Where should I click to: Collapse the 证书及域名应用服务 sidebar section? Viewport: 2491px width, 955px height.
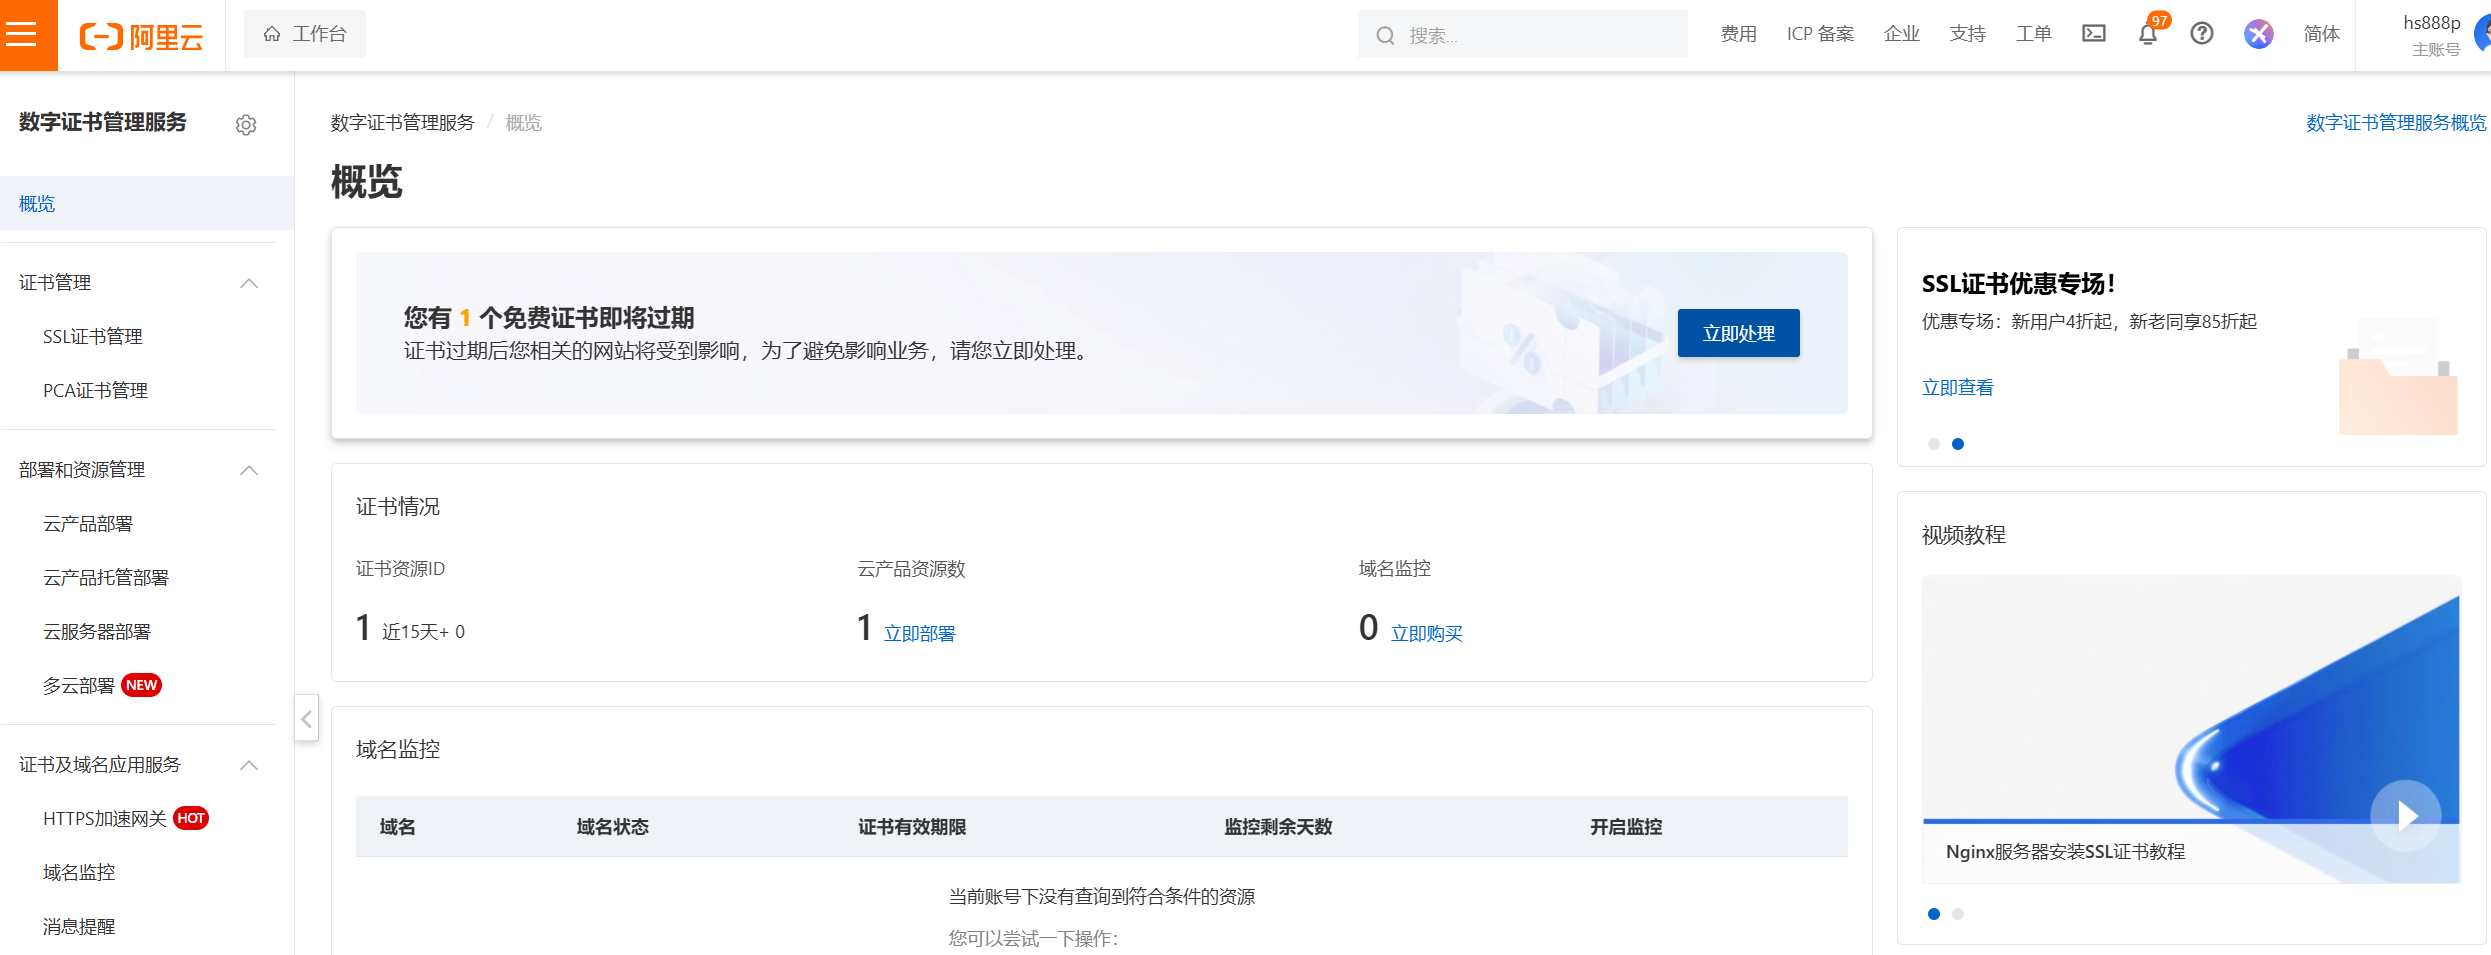[249, 765]
